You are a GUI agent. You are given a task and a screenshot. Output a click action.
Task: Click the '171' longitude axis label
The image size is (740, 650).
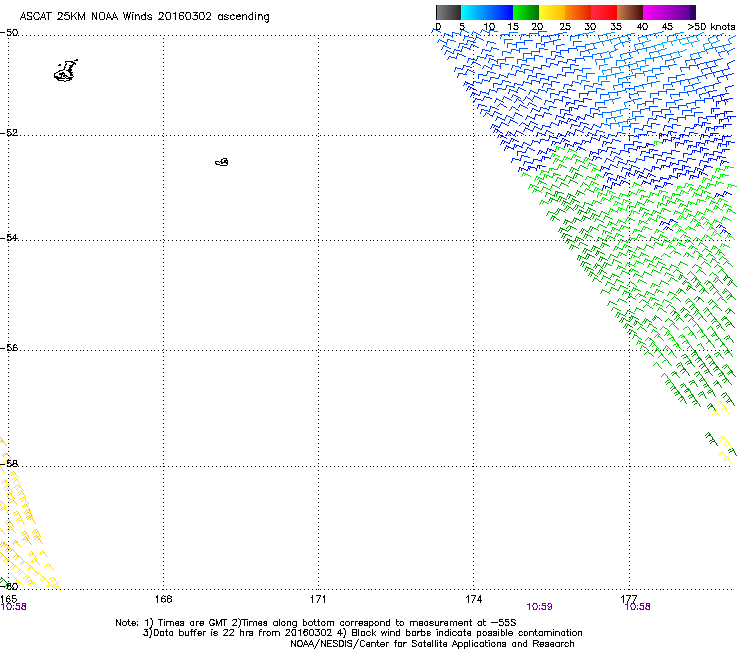coord(318,599)
